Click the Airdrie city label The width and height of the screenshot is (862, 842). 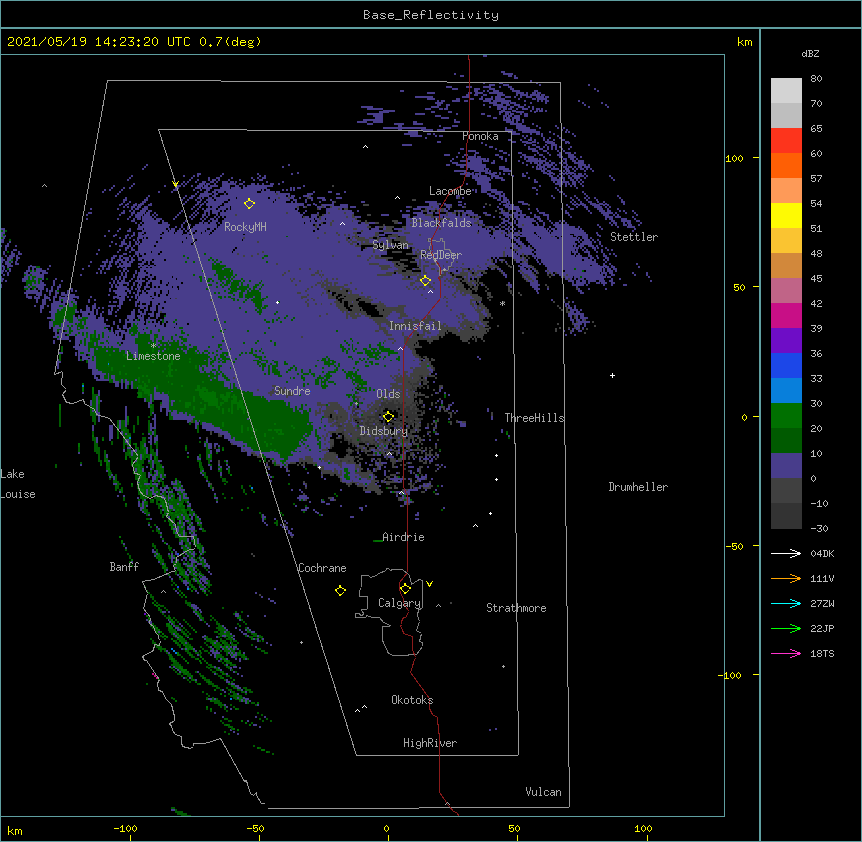(403, 537)
